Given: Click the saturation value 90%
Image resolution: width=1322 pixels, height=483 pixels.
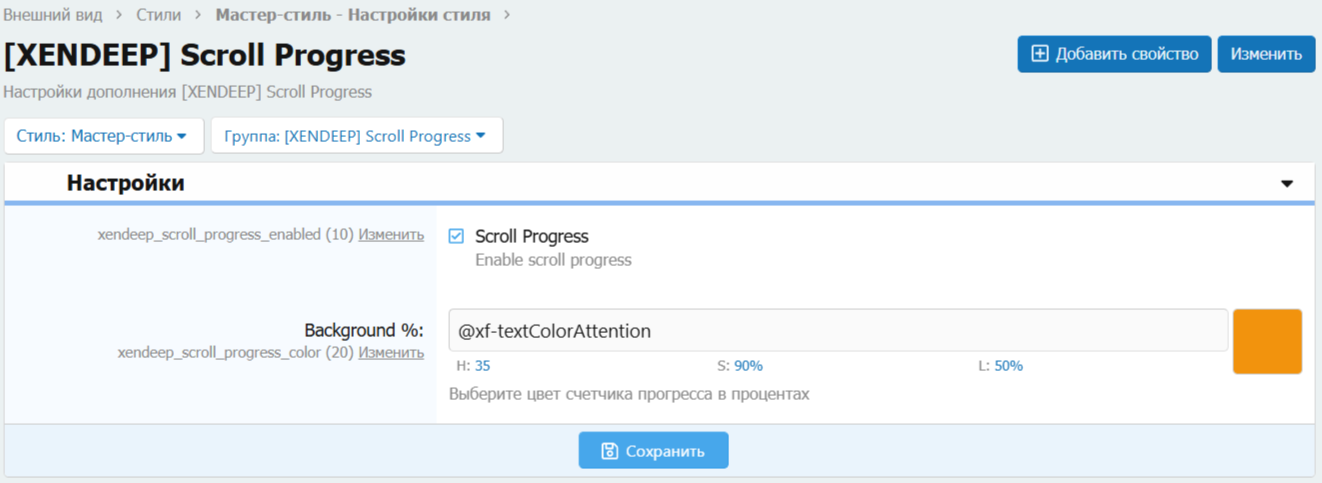Looking at the screenshot, I should [x=748, y=366].
